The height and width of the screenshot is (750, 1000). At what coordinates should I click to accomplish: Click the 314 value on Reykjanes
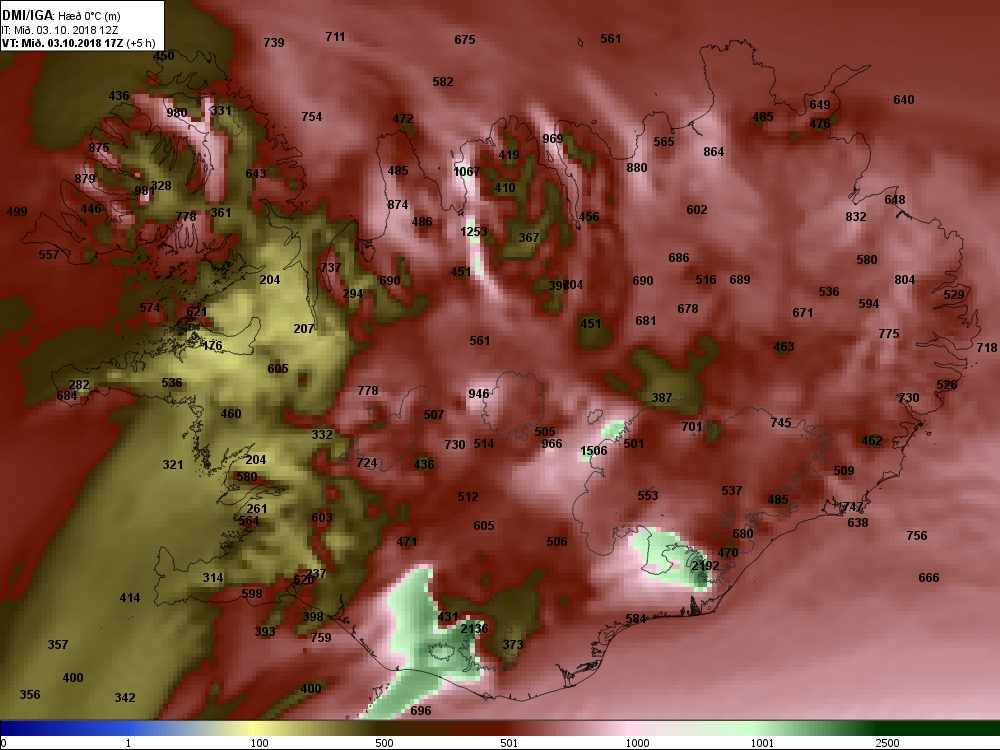pyautogui.click(x=213, y=578)
